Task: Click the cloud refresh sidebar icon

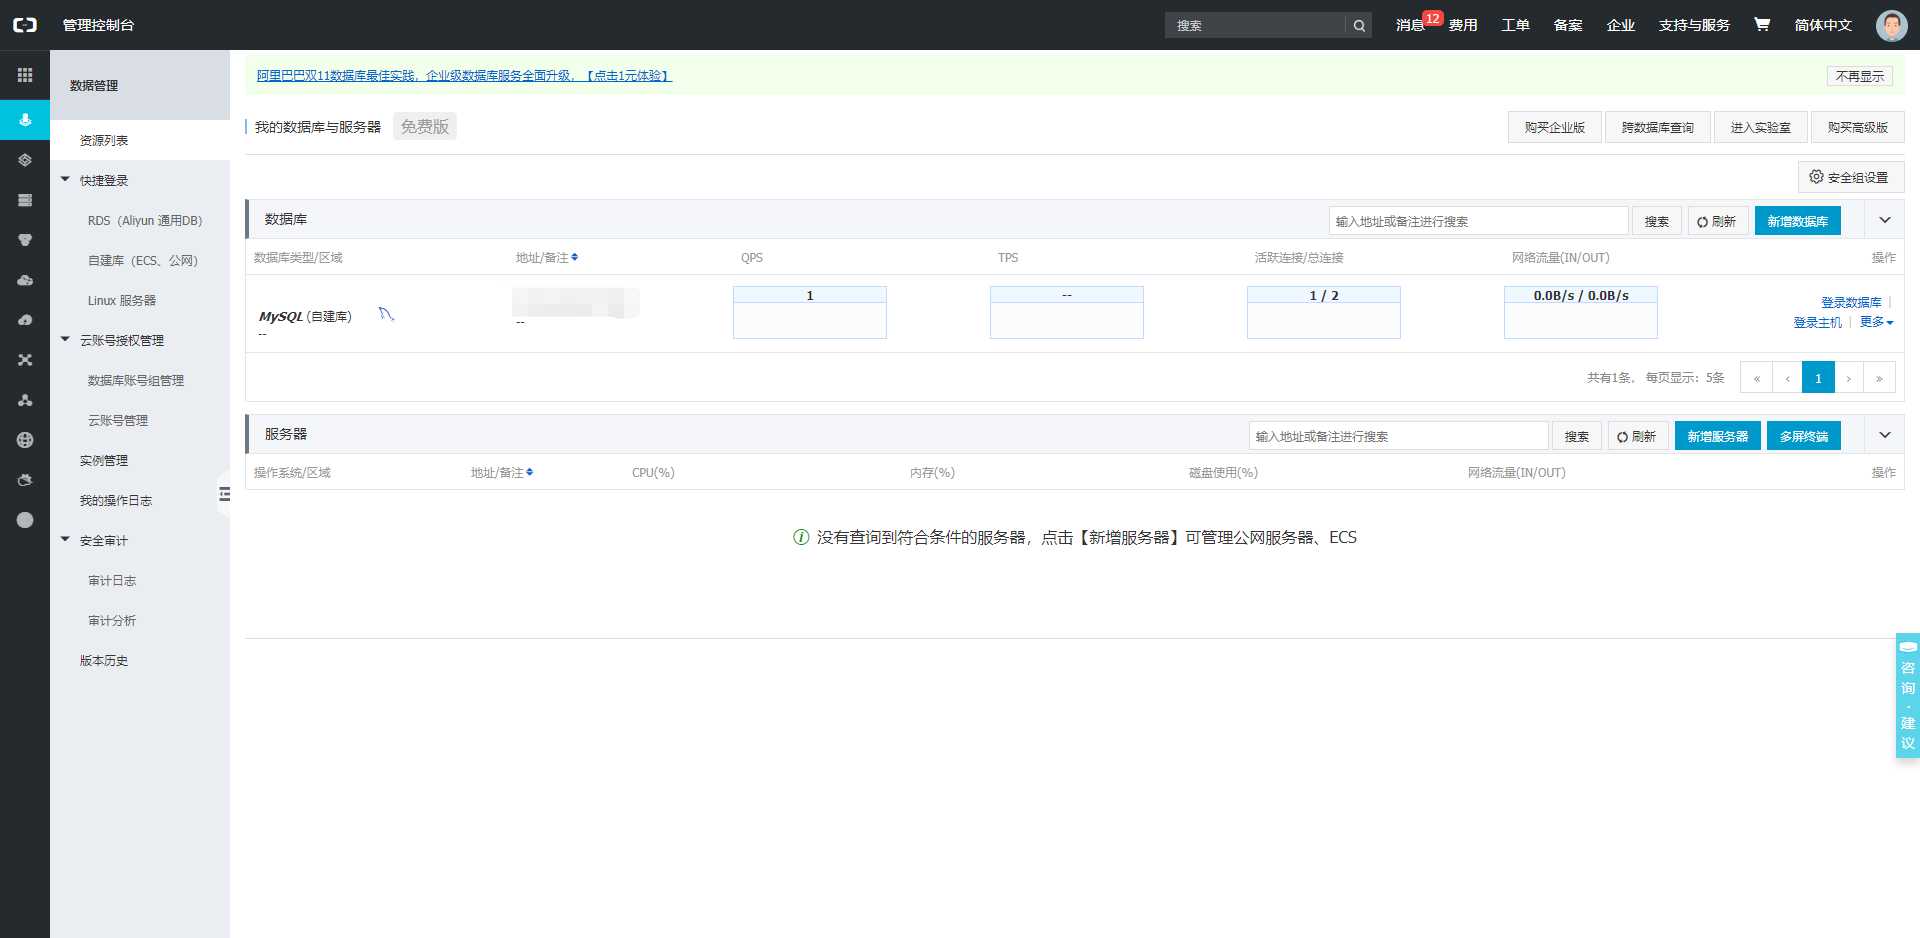Action: 25,480
